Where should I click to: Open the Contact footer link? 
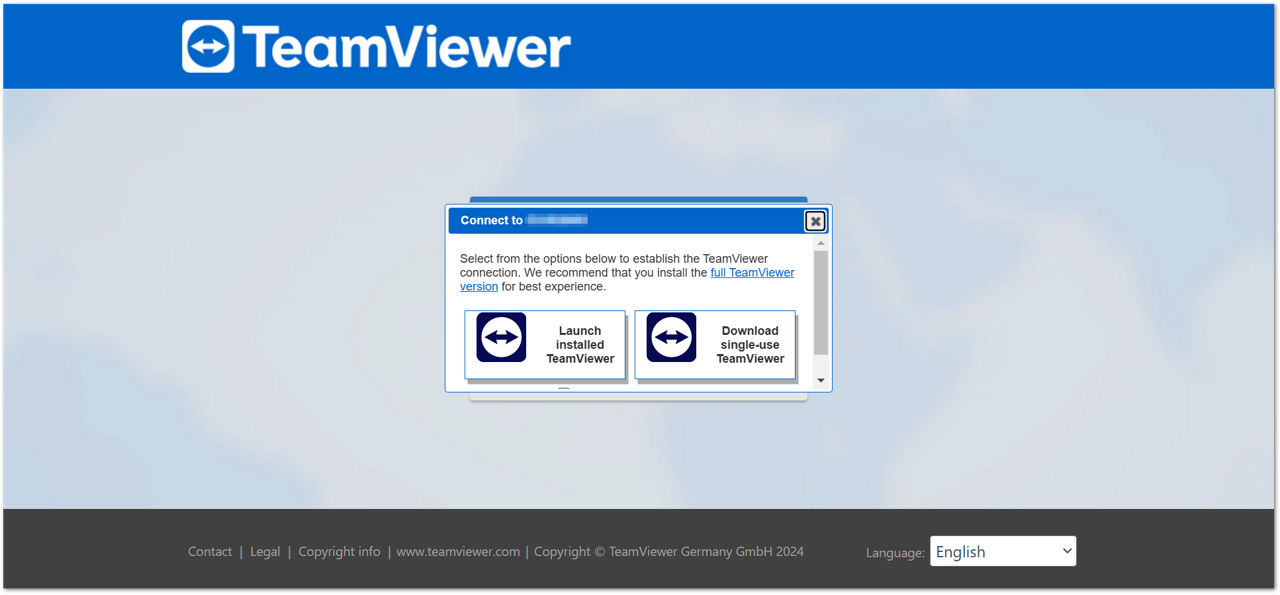210,552
